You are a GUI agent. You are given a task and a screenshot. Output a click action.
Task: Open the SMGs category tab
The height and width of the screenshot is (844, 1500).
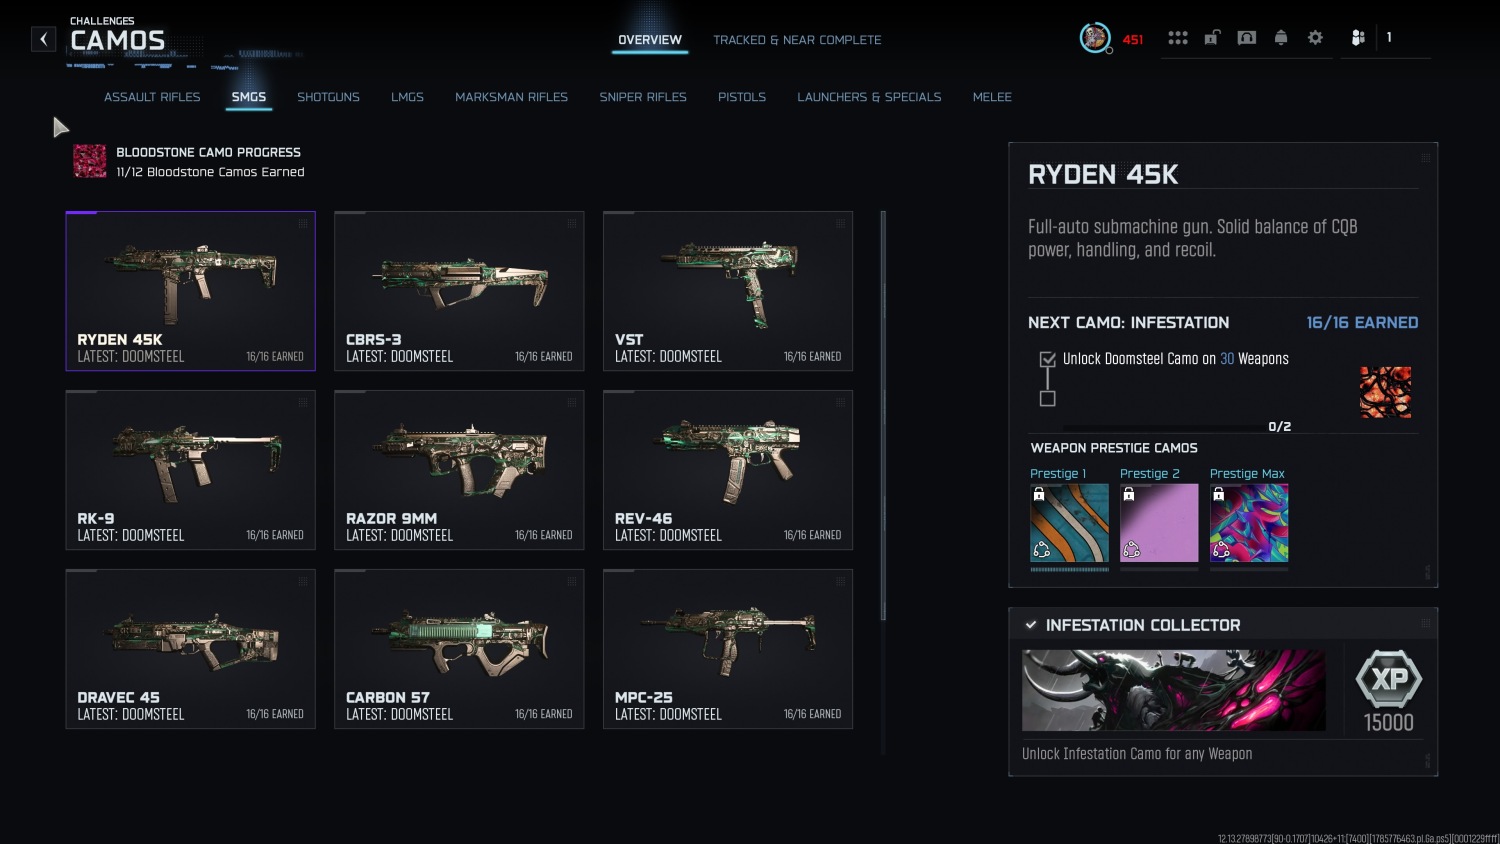(x=249, y=97)
